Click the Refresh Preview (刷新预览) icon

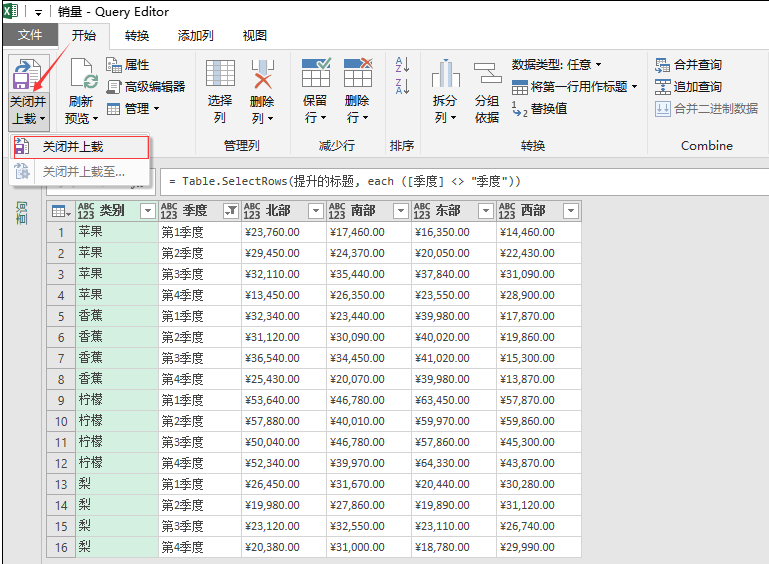click(x=83, y=75)
